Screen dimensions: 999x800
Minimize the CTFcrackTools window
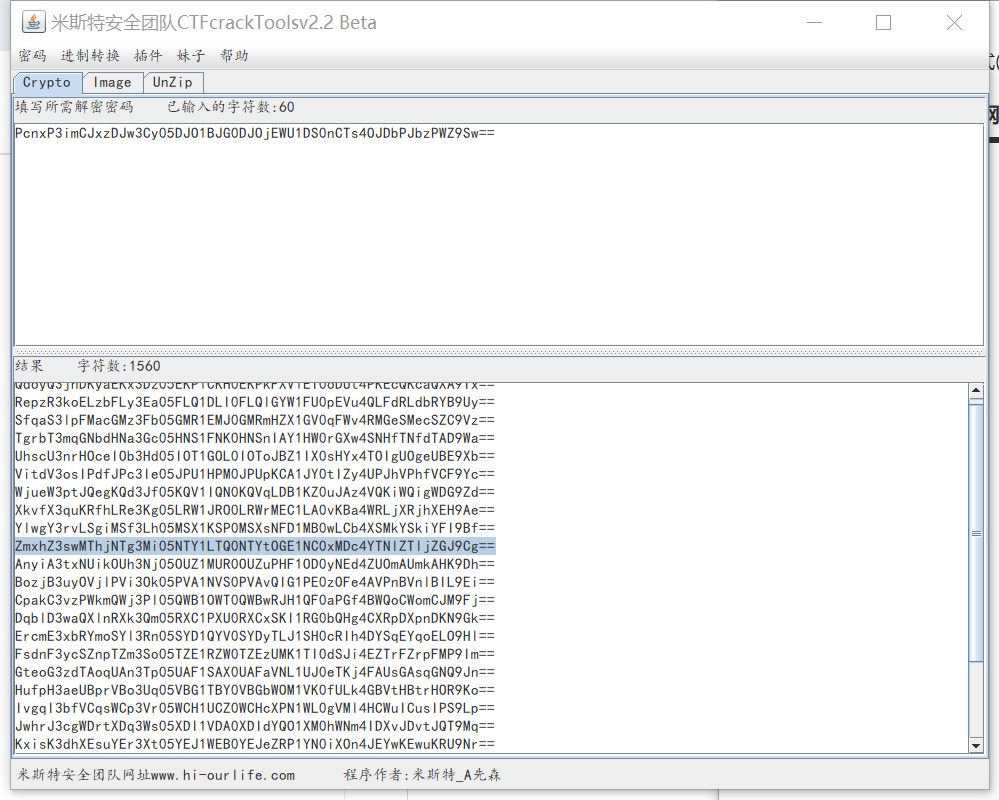(x=814, y=22)
